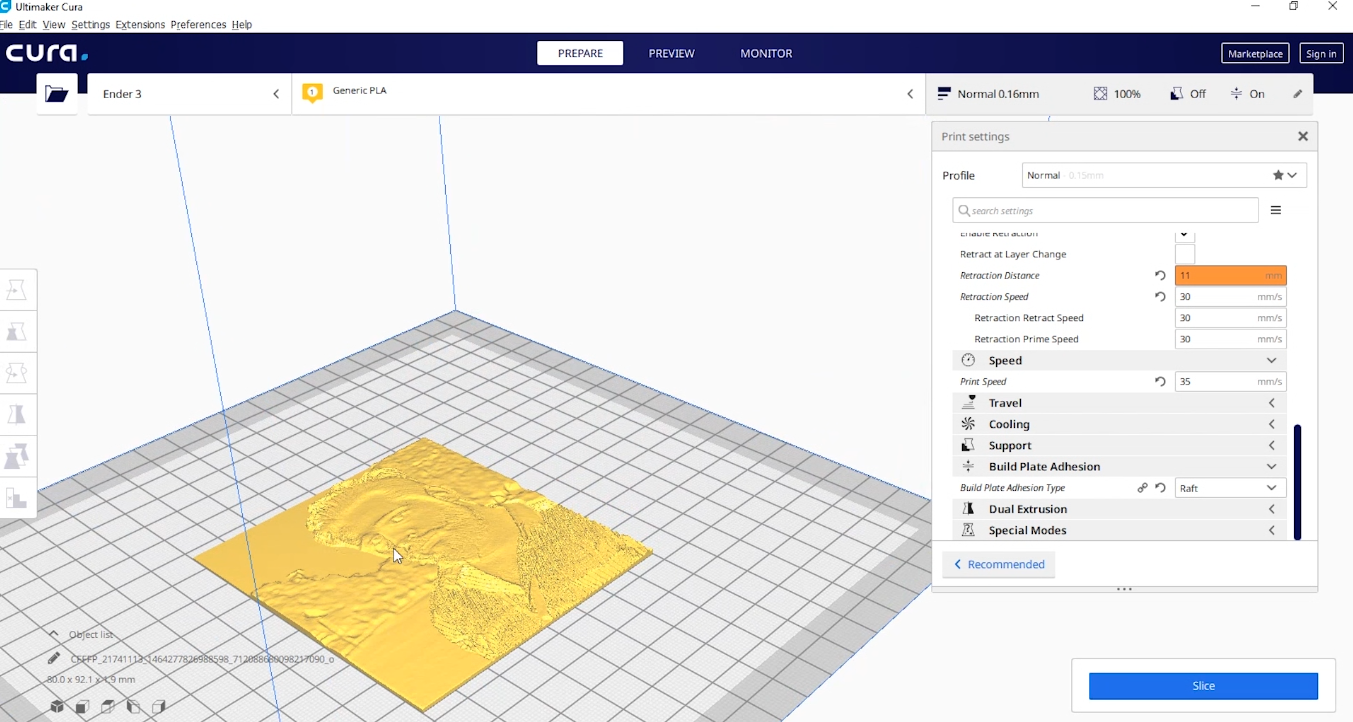Click the Retraction Retract Speed field
The image size is (1353, 722).
click(x=1230, y=318)
